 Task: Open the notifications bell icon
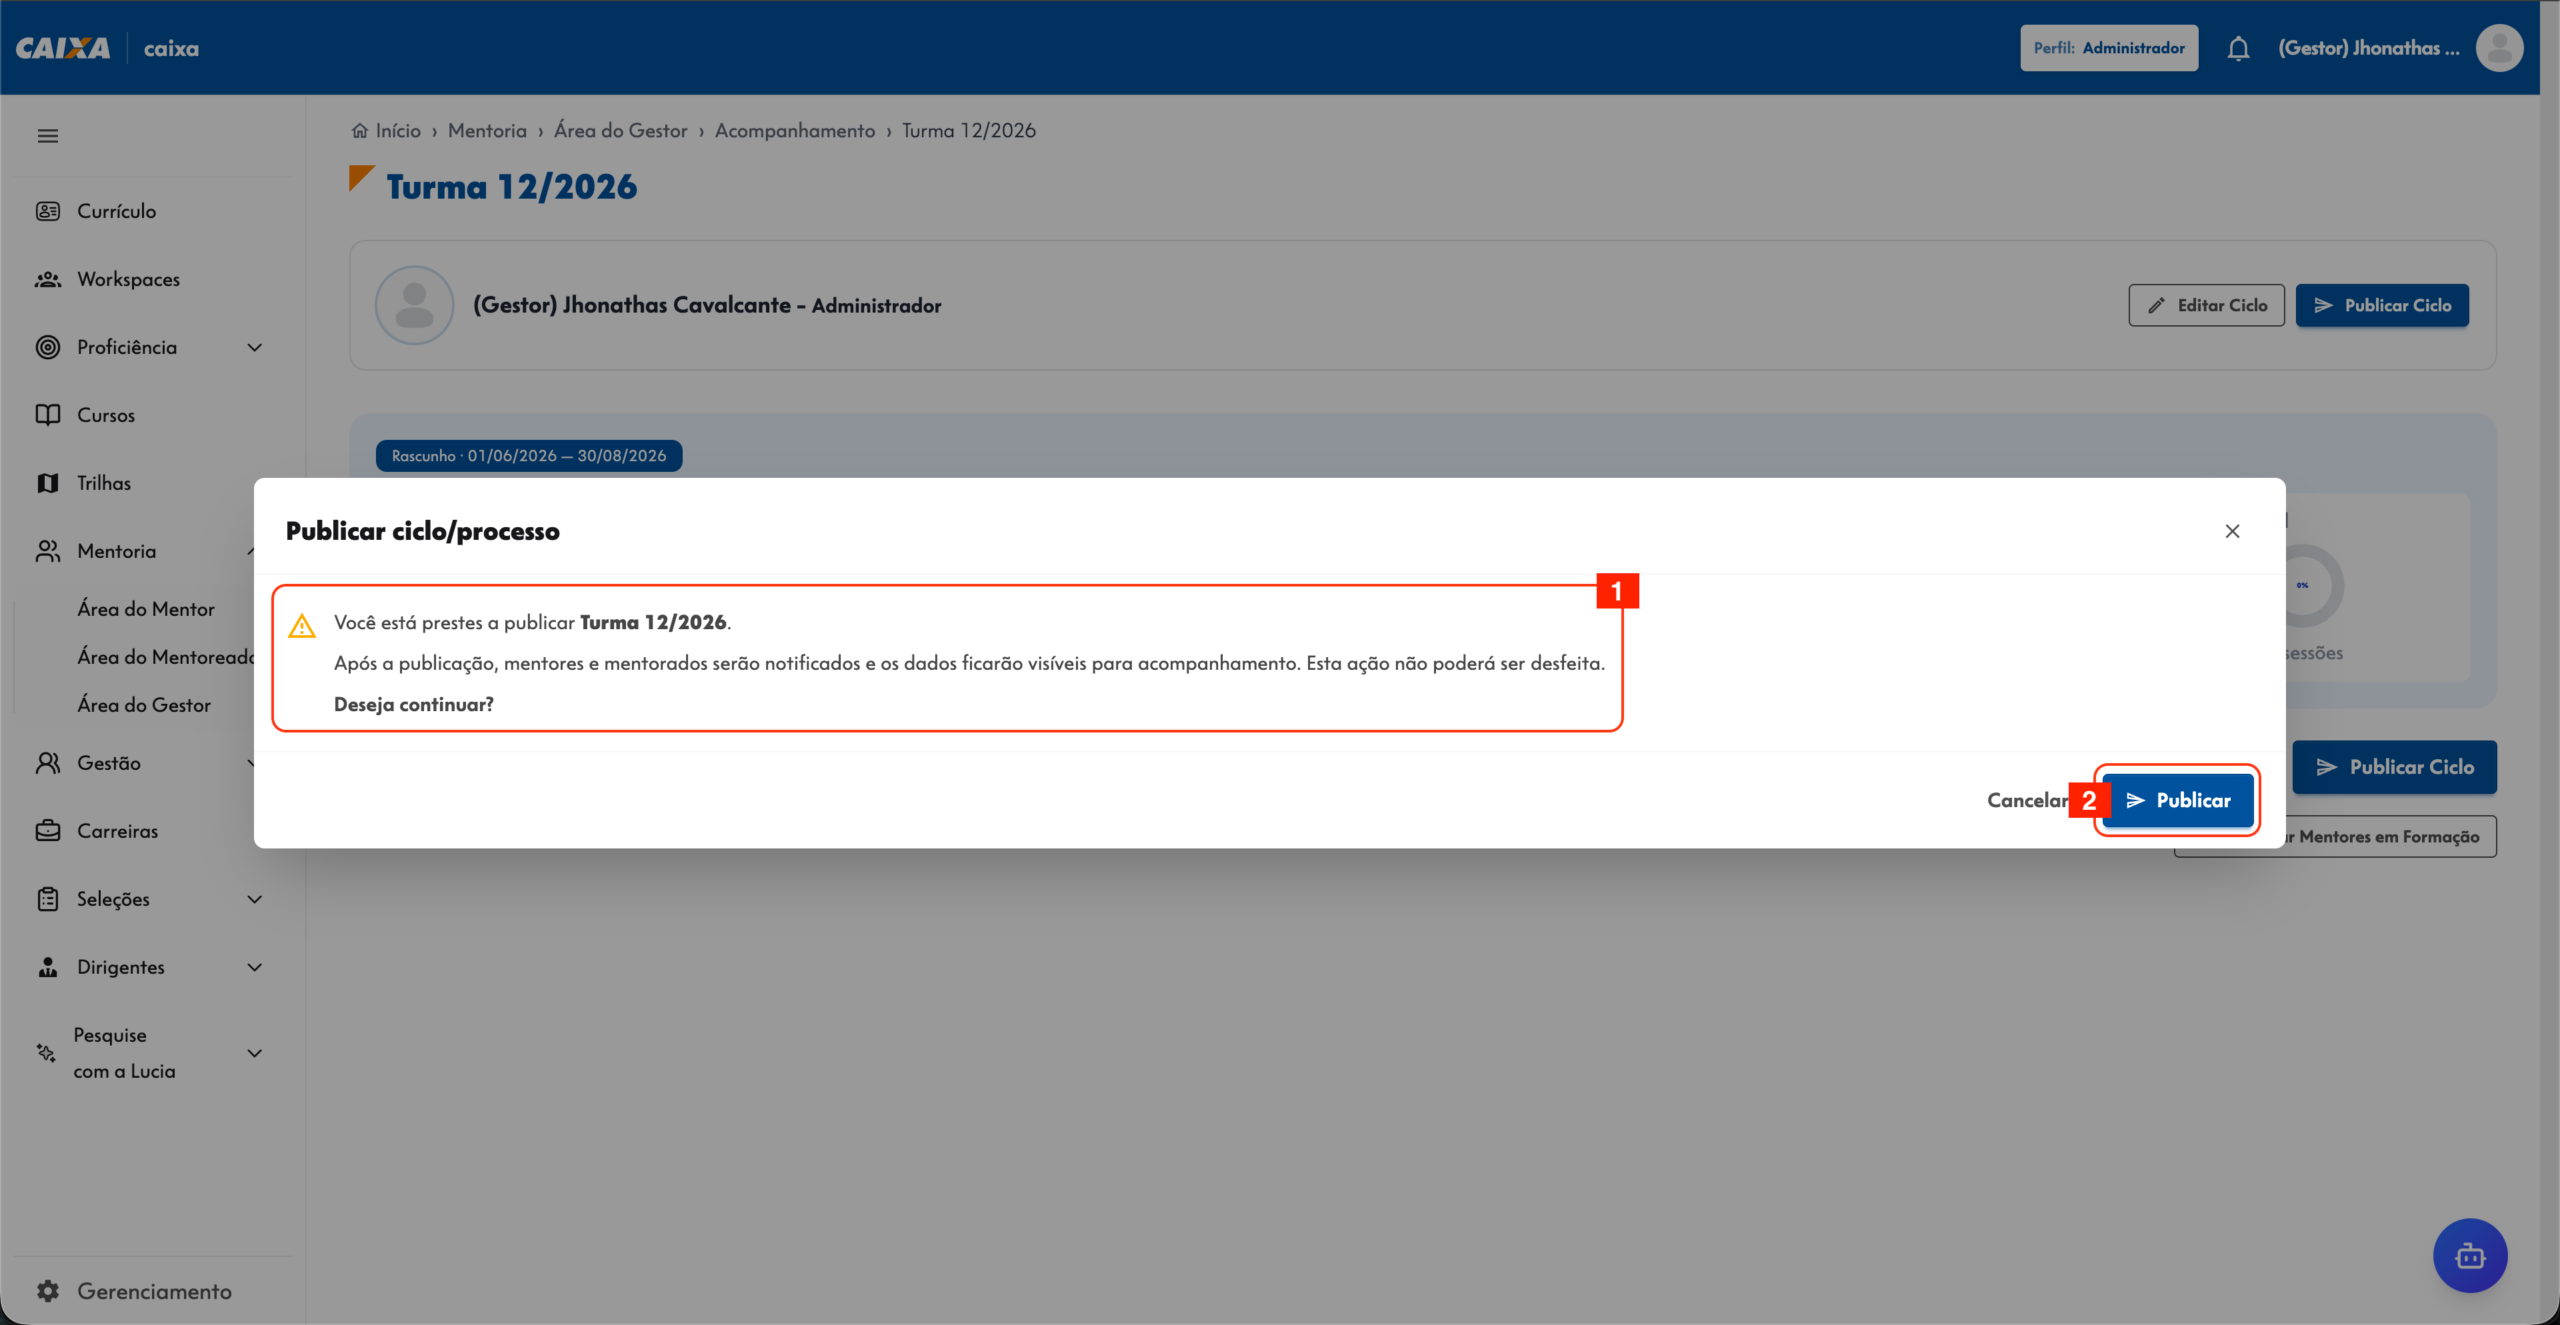pyautogui.click(x=2238, y=48)
